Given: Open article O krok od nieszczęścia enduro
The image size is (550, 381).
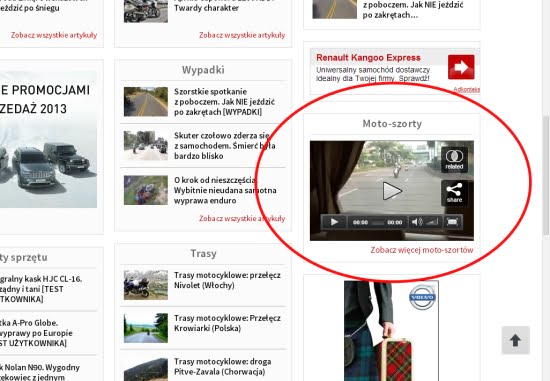Looking at the screenshot, I should [x=225, y=190].
